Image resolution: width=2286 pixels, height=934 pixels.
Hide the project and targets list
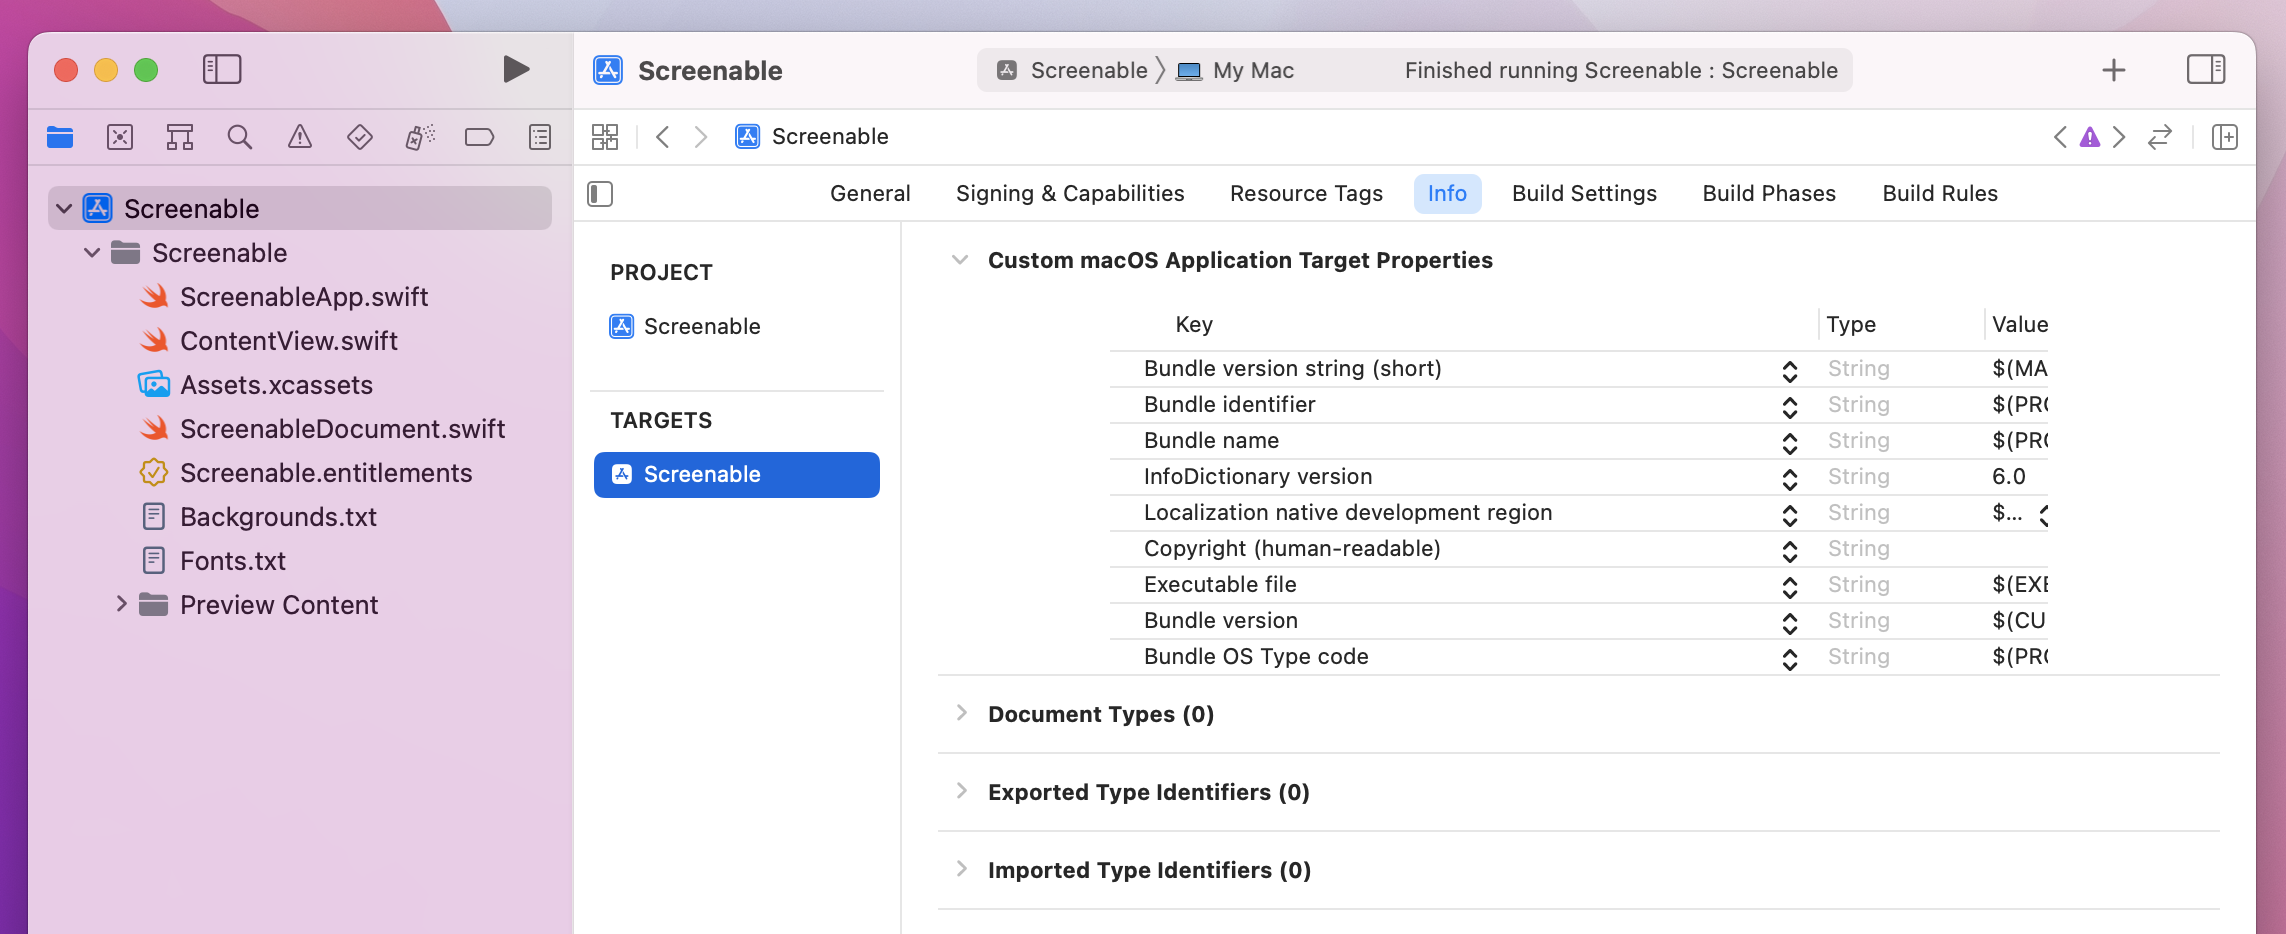click(600, 194)
